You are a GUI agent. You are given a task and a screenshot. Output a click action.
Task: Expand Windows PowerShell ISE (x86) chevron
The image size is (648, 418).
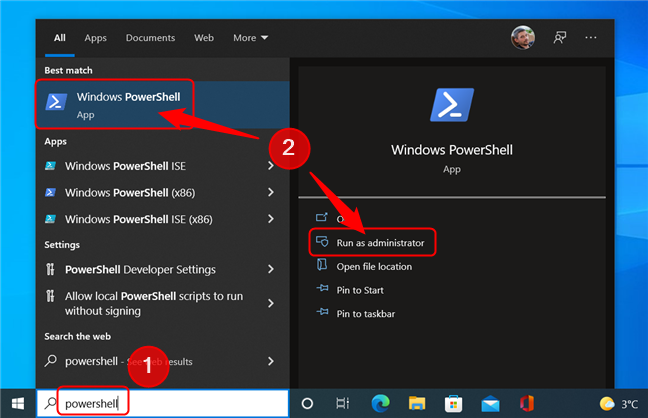click(271, 219)
